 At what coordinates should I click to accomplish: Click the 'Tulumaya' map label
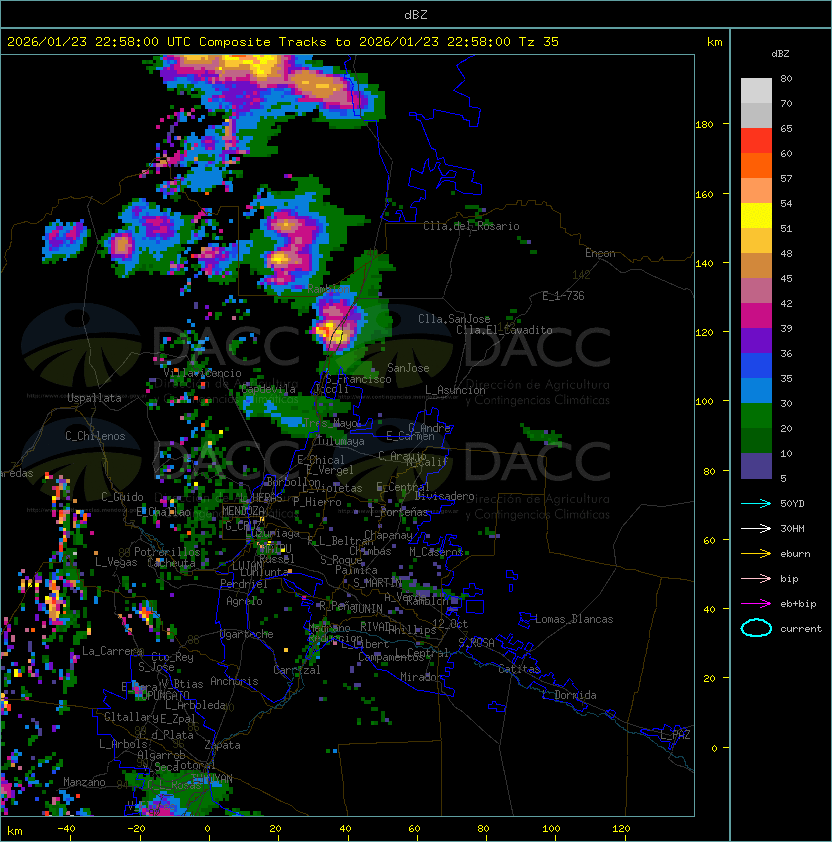coord(341,441)
